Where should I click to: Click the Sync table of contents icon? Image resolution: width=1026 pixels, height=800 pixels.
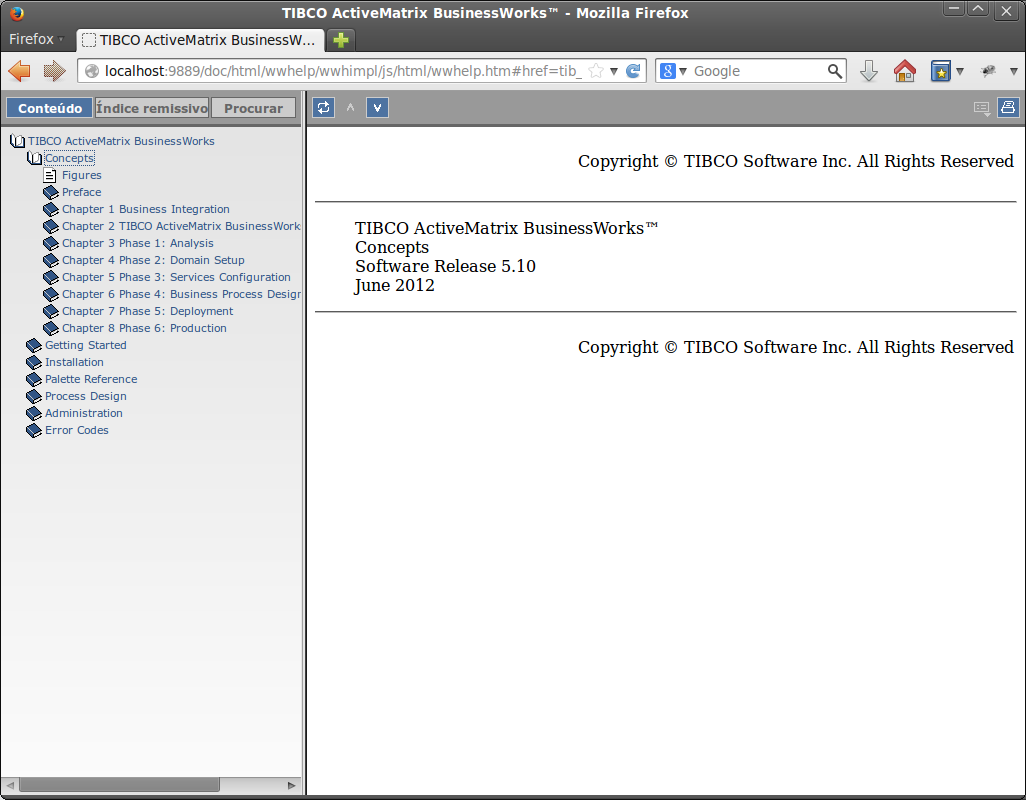click(x=323, y=108)
